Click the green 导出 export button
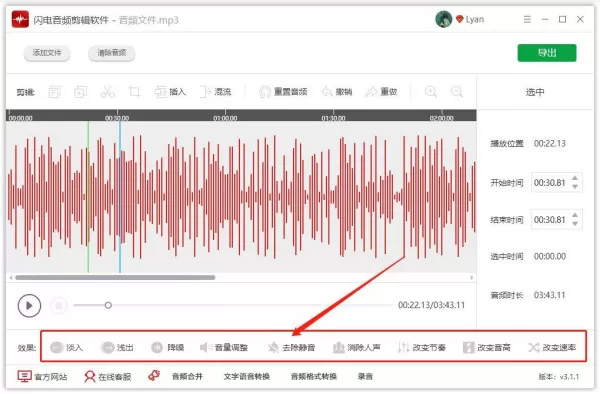600x394 pixels. pos(547,53)
